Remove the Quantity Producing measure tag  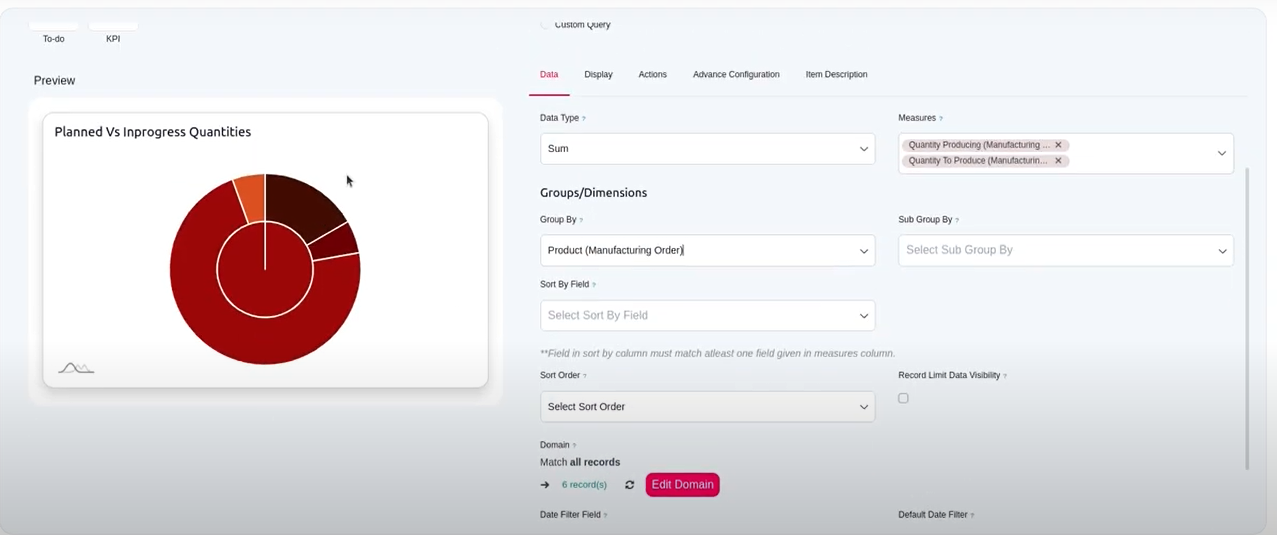[x=1058, y=145]
